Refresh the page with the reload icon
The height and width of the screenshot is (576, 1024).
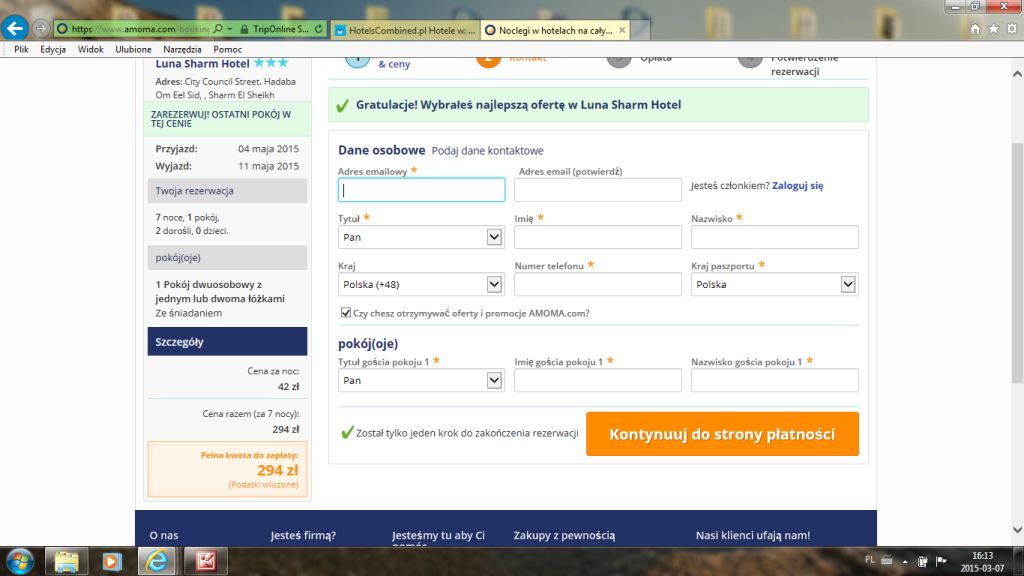point(319,29)
